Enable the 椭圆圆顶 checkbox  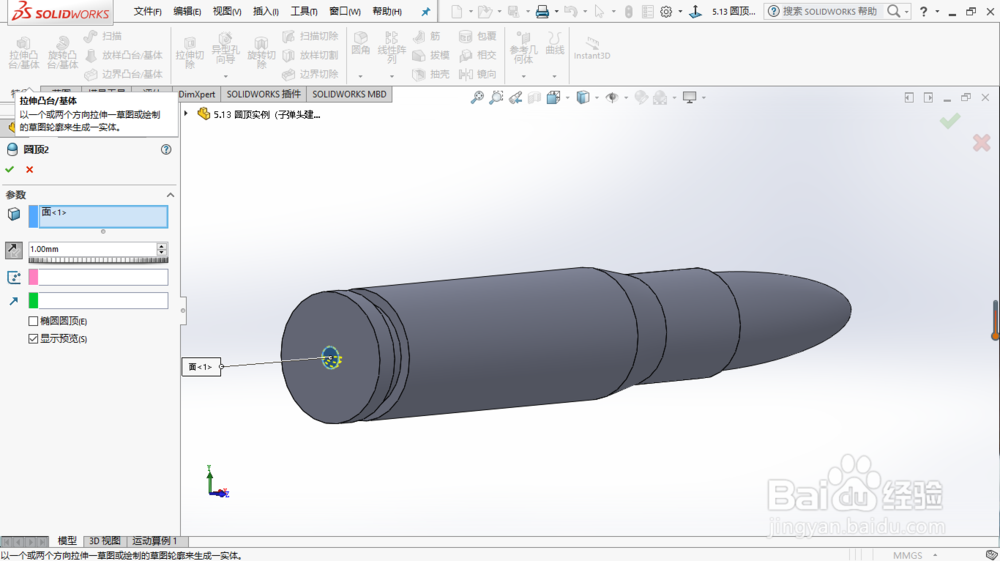tap(33, 321)
